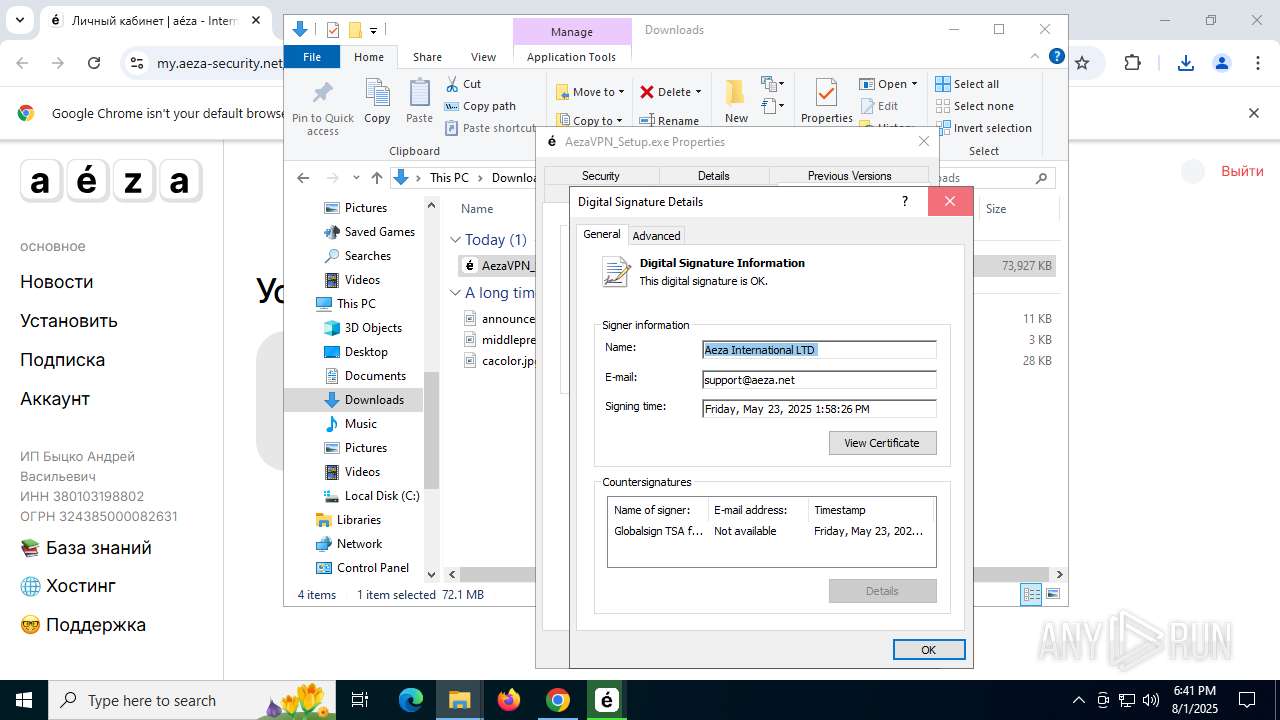Click the Signing time field
Viewport: 1280px width, 720px height.
[819, 409]
